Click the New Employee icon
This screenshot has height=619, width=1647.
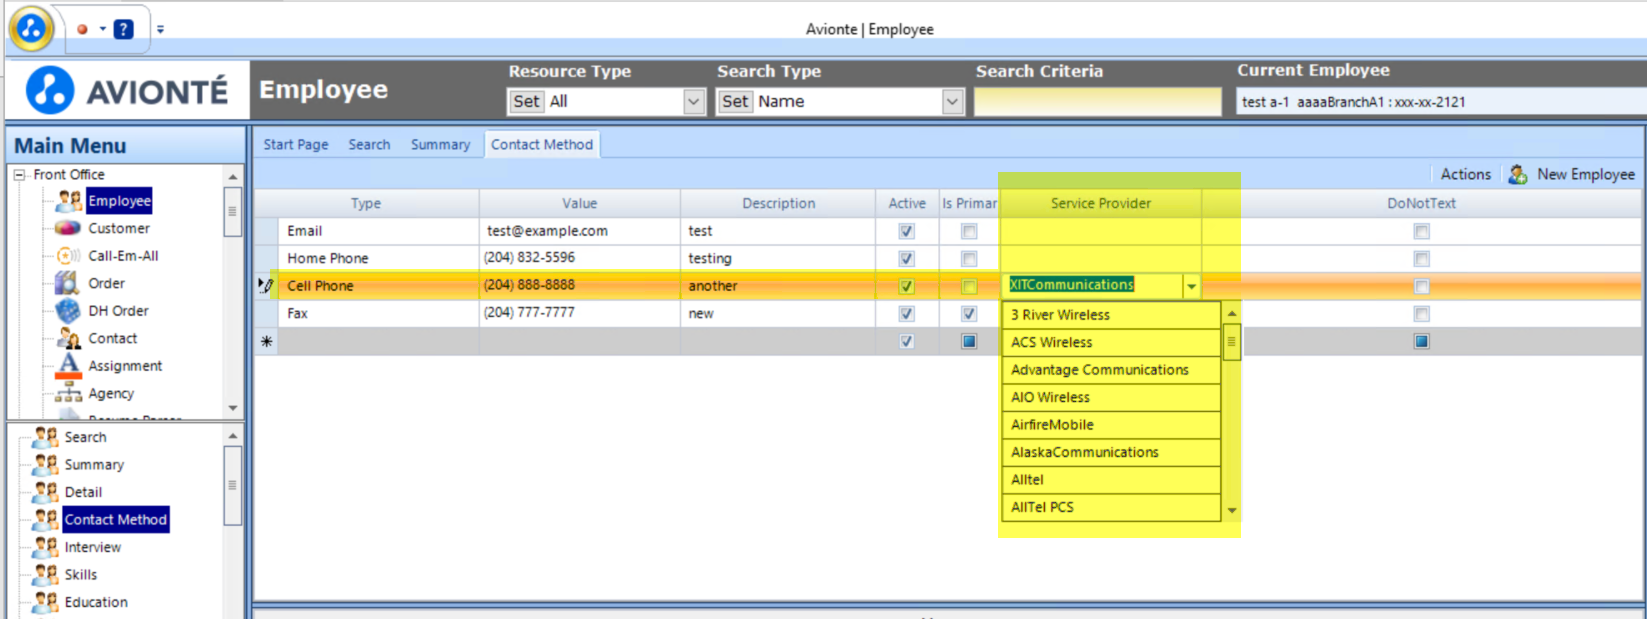pyautogui.click(x=1518, y=174)
